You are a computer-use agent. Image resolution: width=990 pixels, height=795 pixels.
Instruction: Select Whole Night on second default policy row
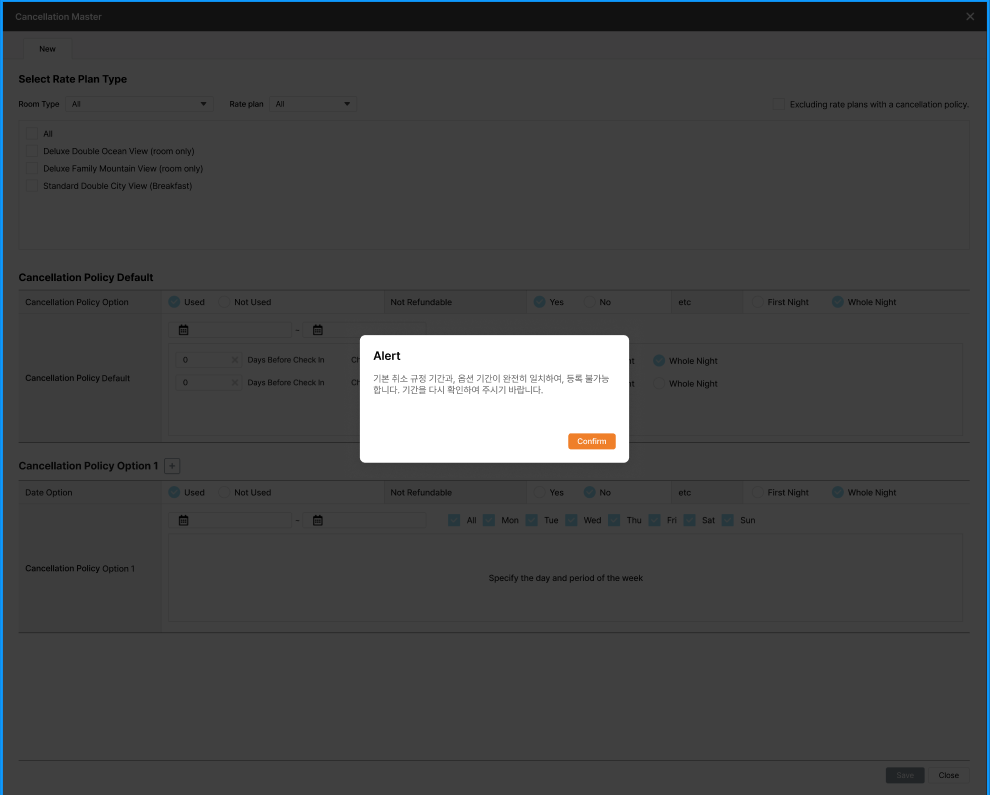click(x=659, y=383)
